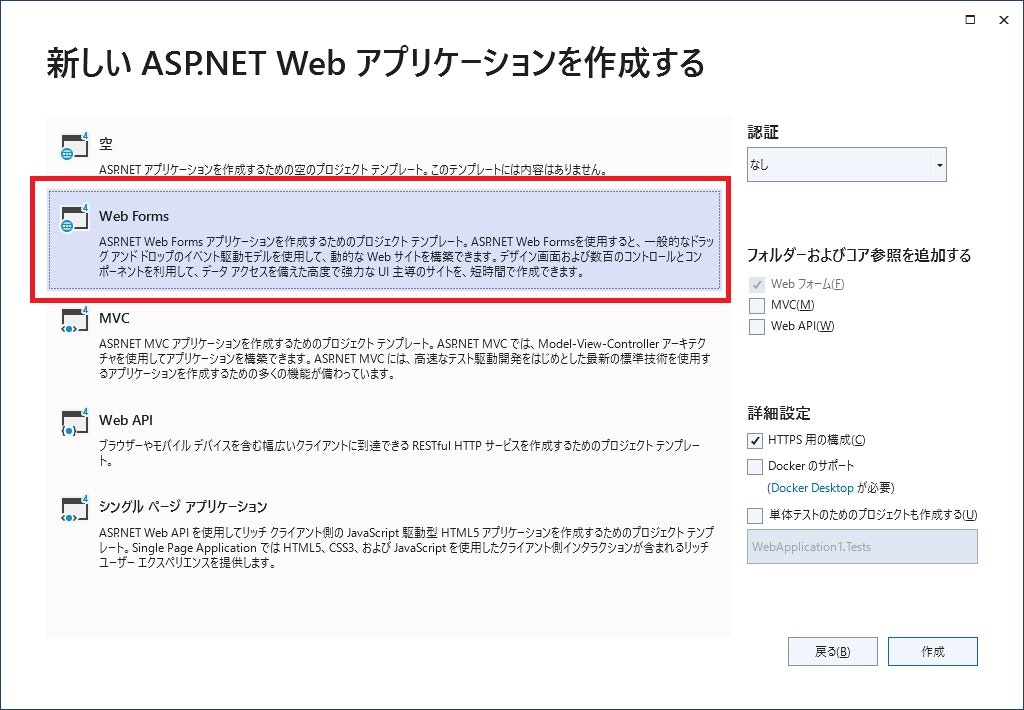1024x710 pixels.
Task: Click the Web Forms template icon
Action: (74, 218)
